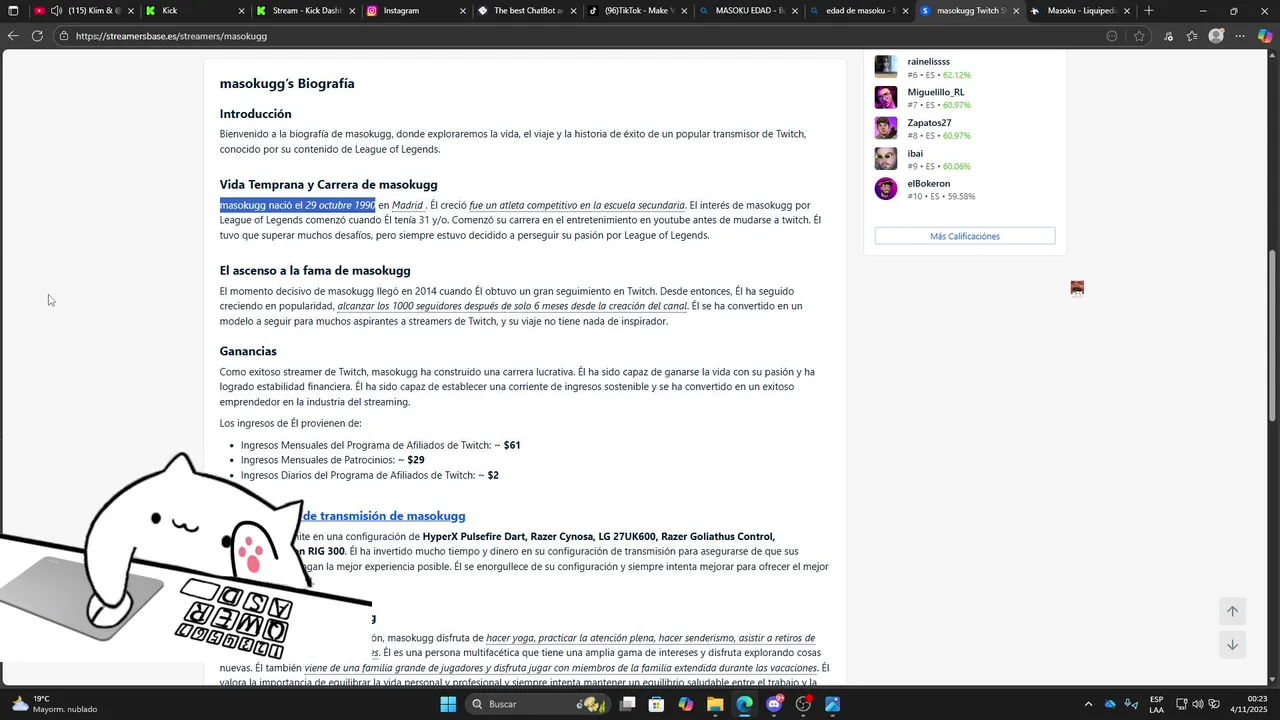
Task: Mute the Klim YouTube tab audio icon
Action: (x=56, y=11)
